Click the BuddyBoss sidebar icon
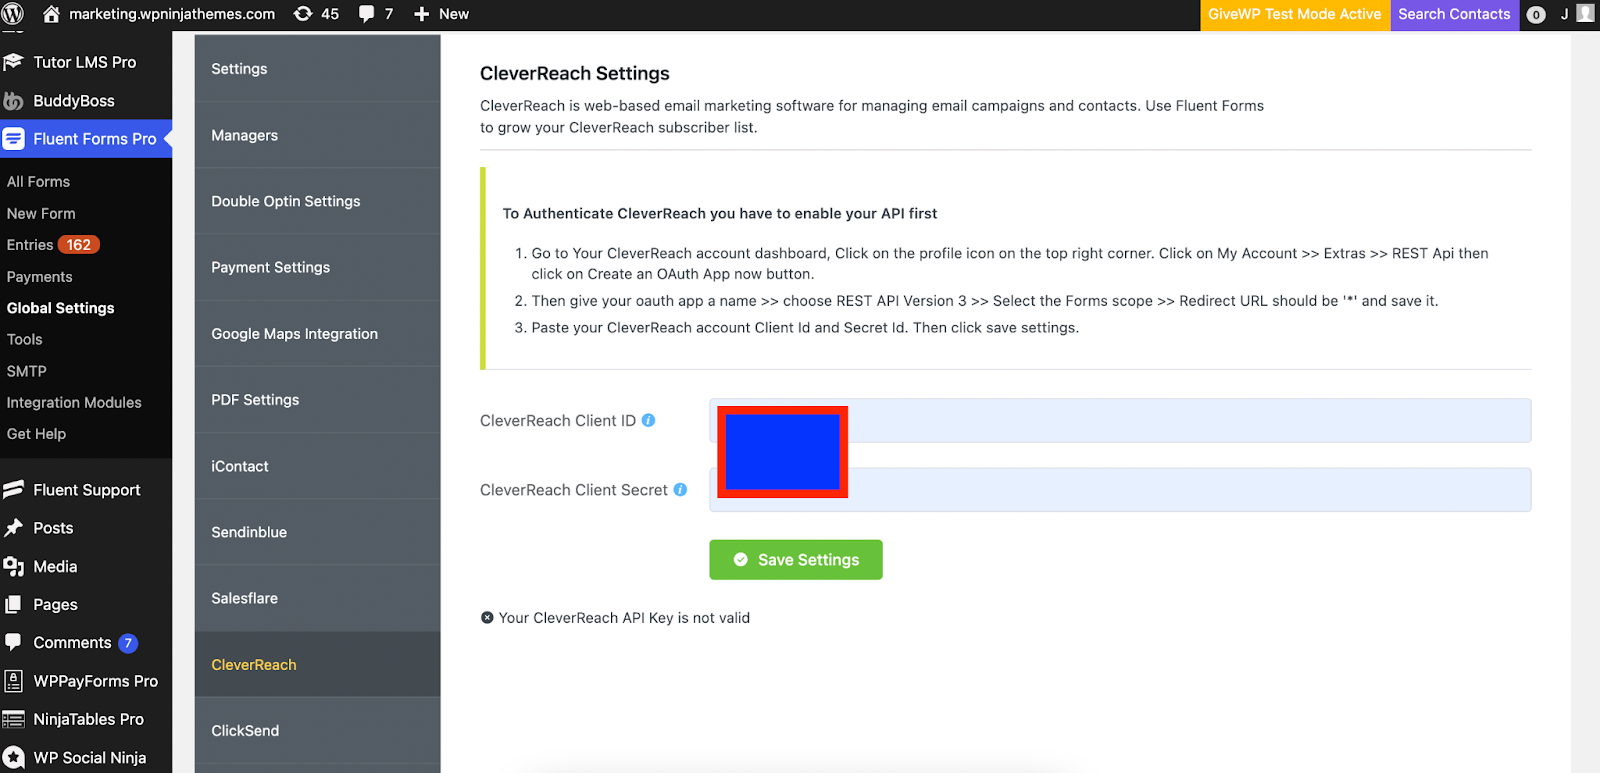This screenshot has width=1600, height=773. coord(13,101)
